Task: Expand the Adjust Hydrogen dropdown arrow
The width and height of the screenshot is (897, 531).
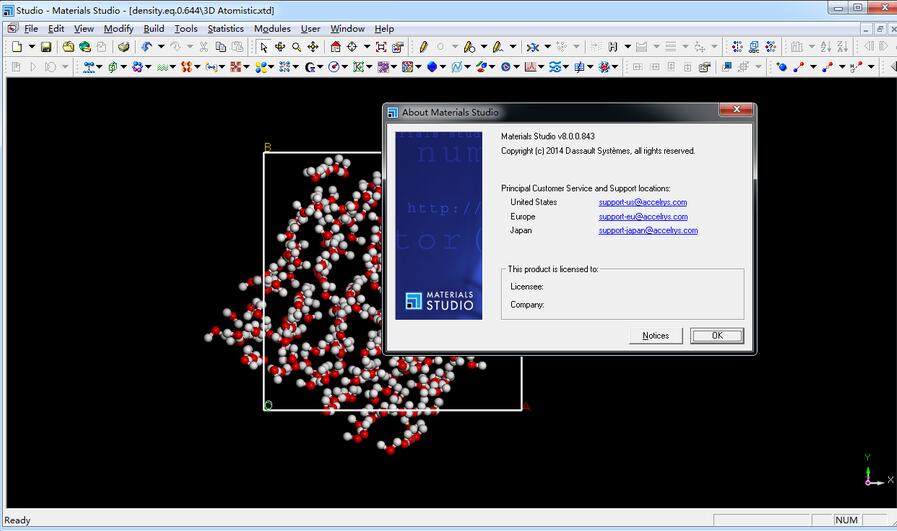Action: [x=628, y=47]
